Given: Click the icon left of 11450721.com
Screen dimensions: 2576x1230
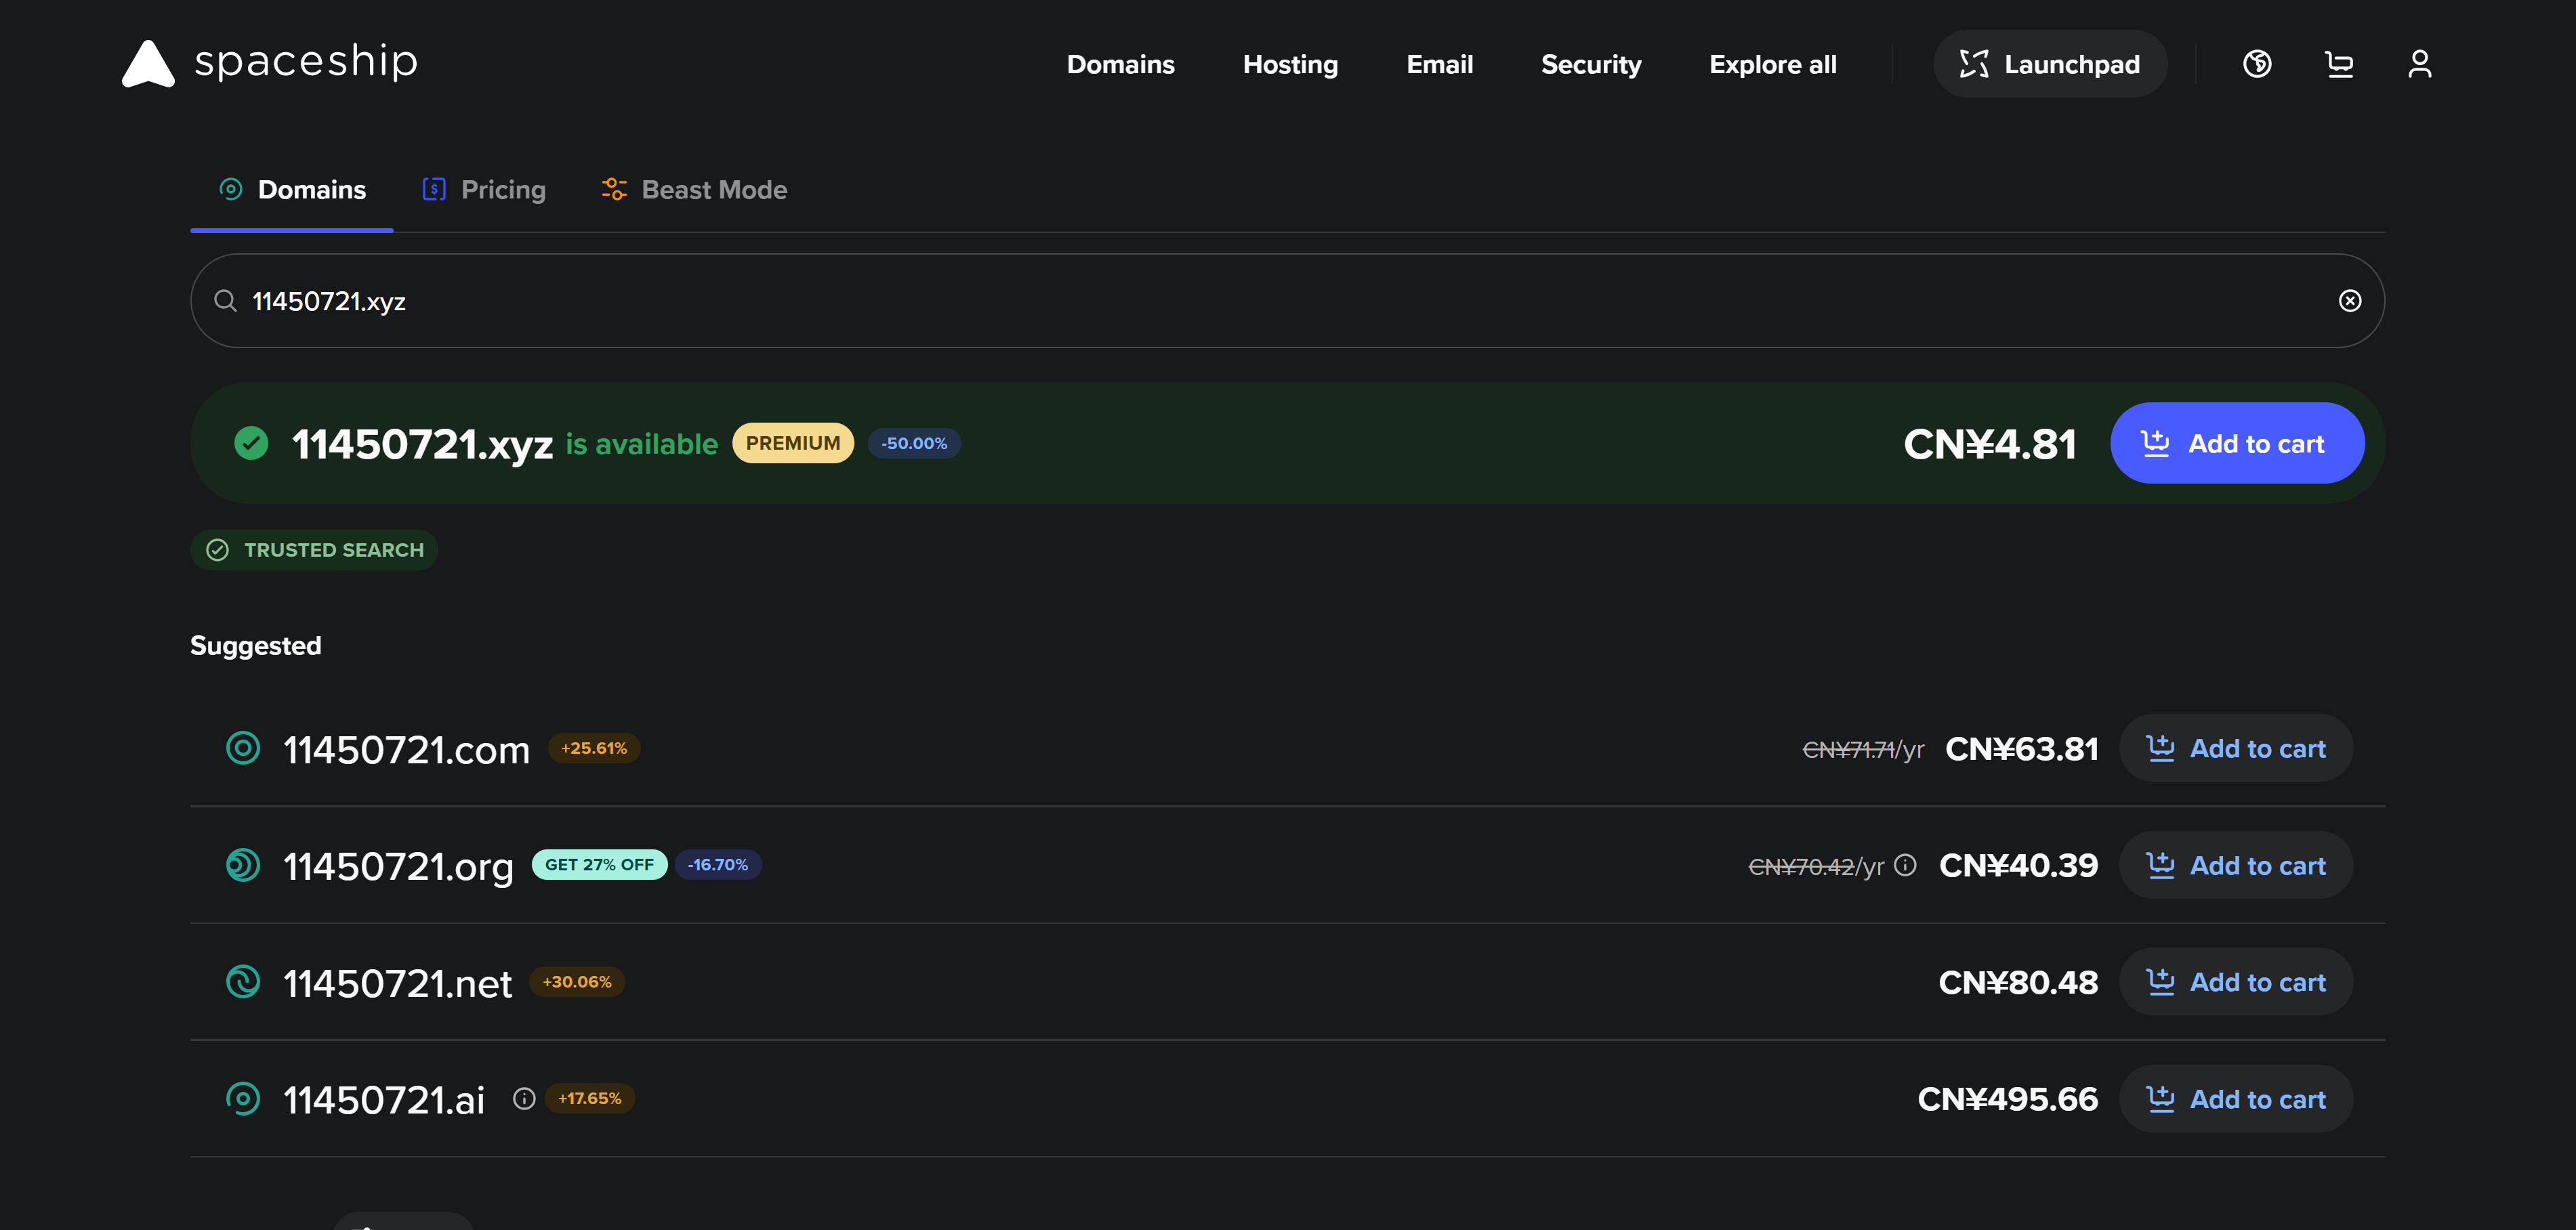Looking at the screenshot, I should click(243, 748).
